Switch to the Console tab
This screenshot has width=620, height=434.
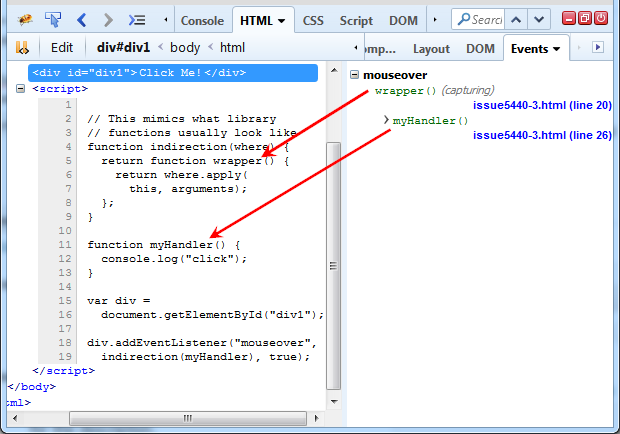tap(202, 21)
